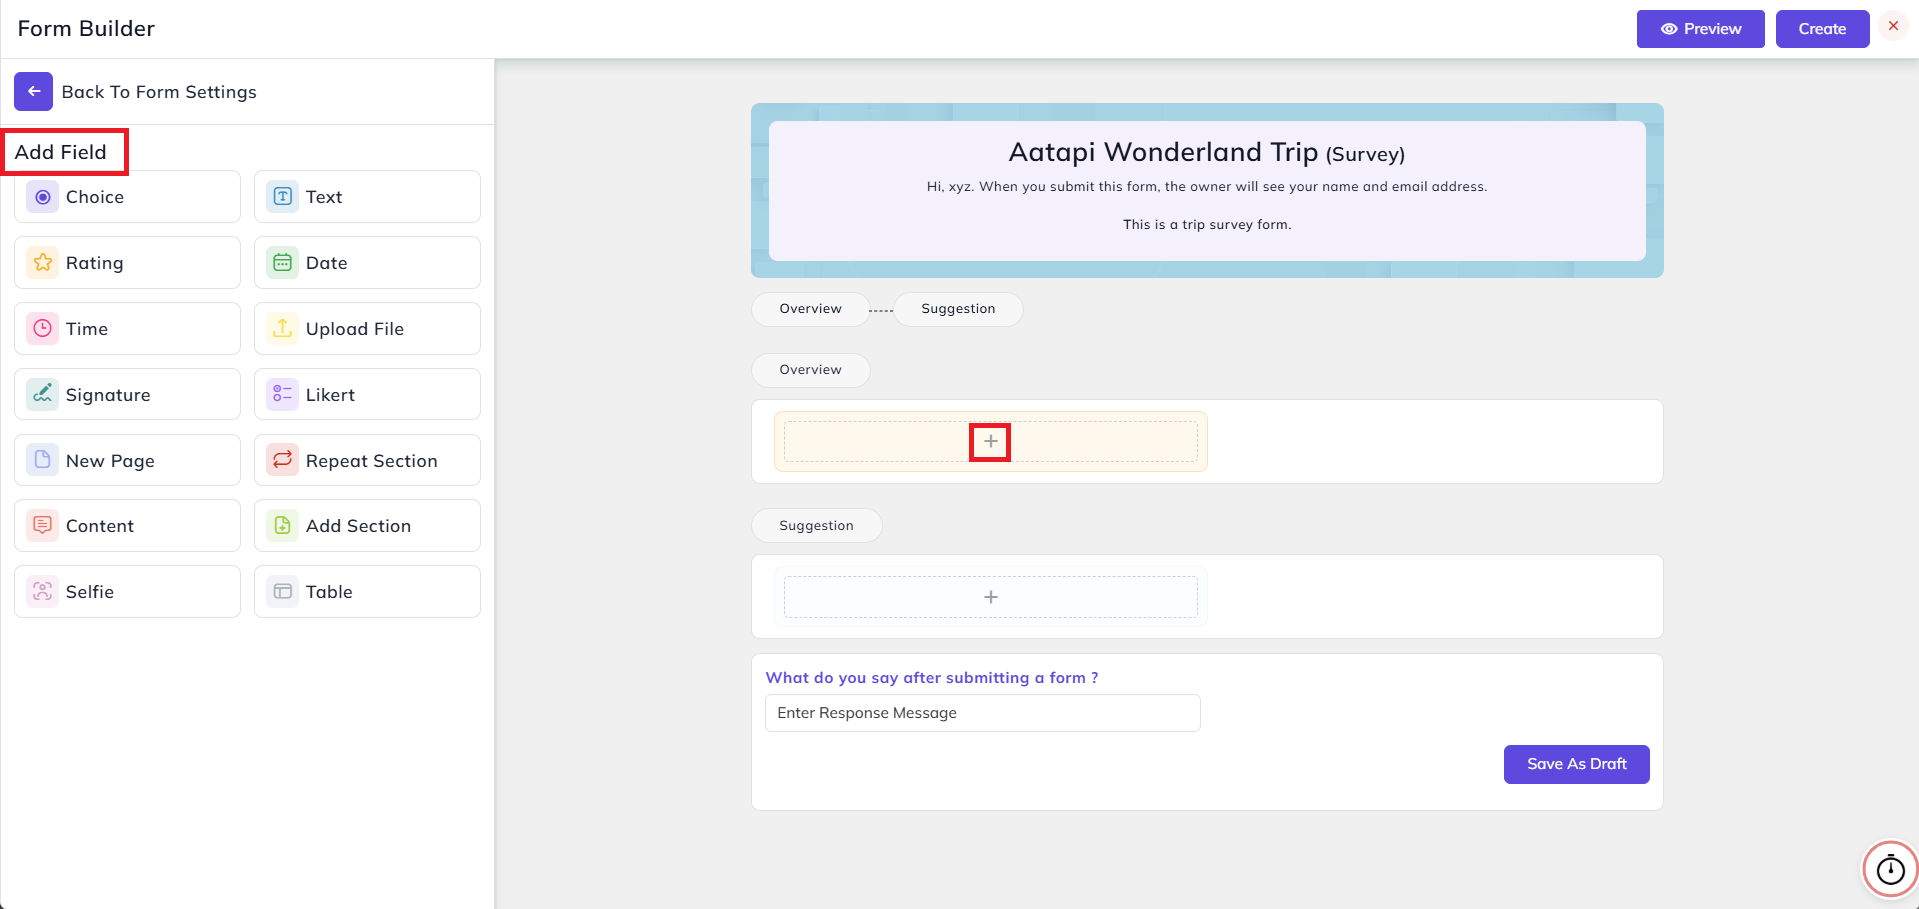
Task: Go Back To Form Settings
Action: (x=159, y=92)
